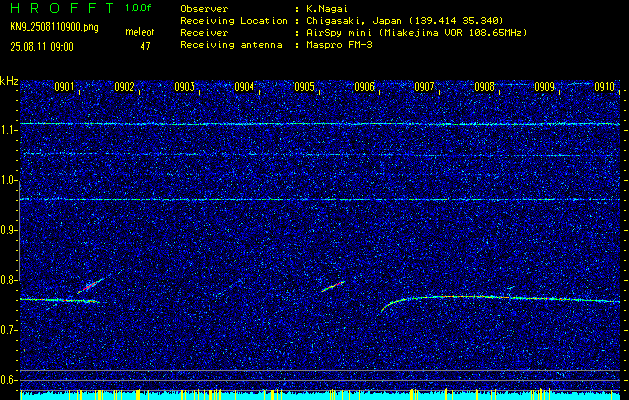629x400 pixels.
Task: Click the 0.9 frequency axis label
Action: click(8, 230)
